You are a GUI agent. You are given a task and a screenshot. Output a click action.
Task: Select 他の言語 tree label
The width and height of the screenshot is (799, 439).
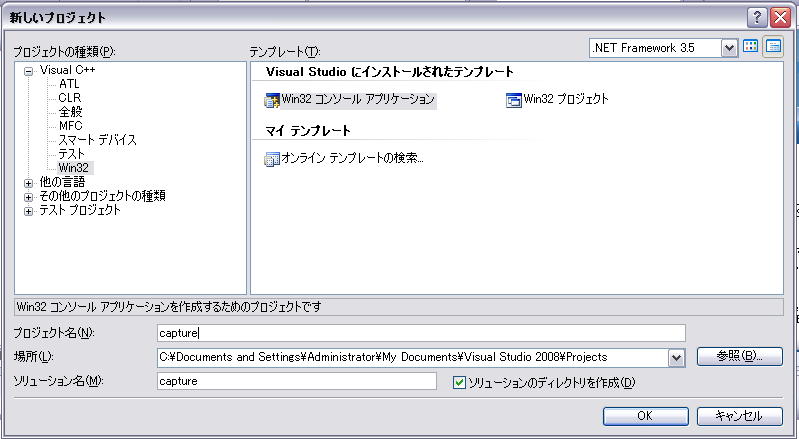(62, 182)
